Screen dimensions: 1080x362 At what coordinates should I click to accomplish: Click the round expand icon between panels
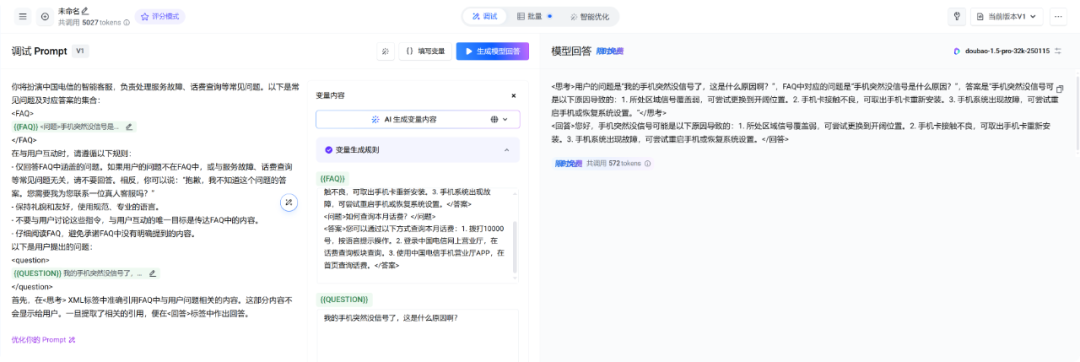pos(289,202)
